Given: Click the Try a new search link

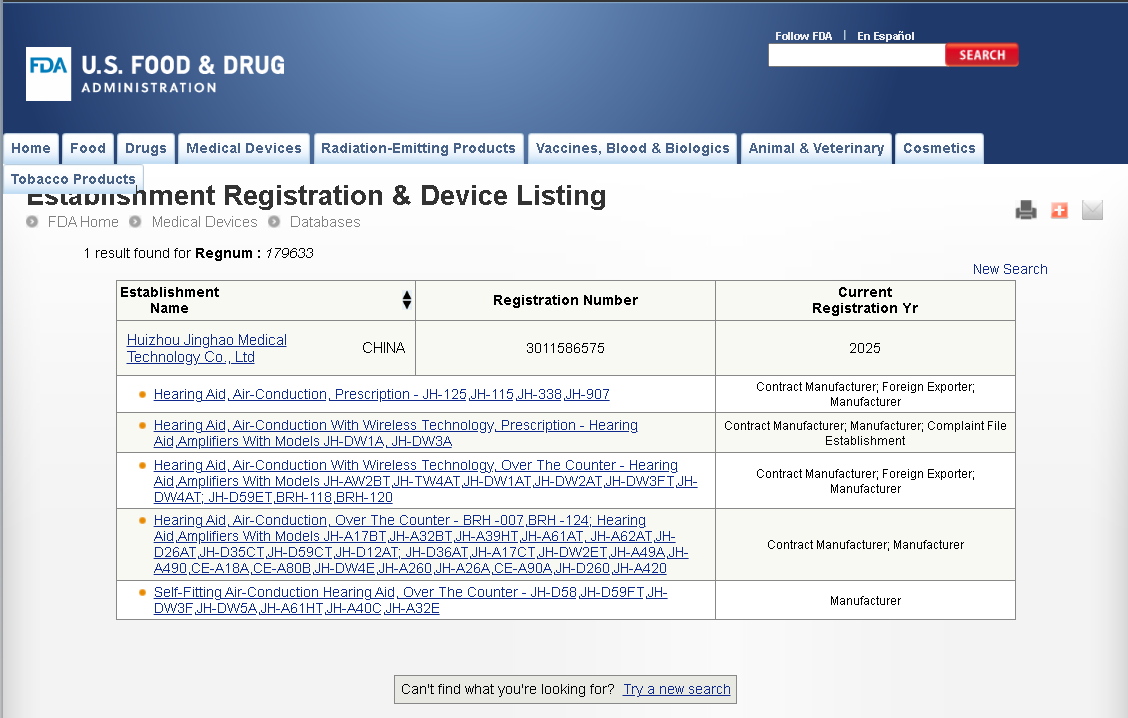Looking at the screenshot, I should pyautogui.click(x=676, y=689).
